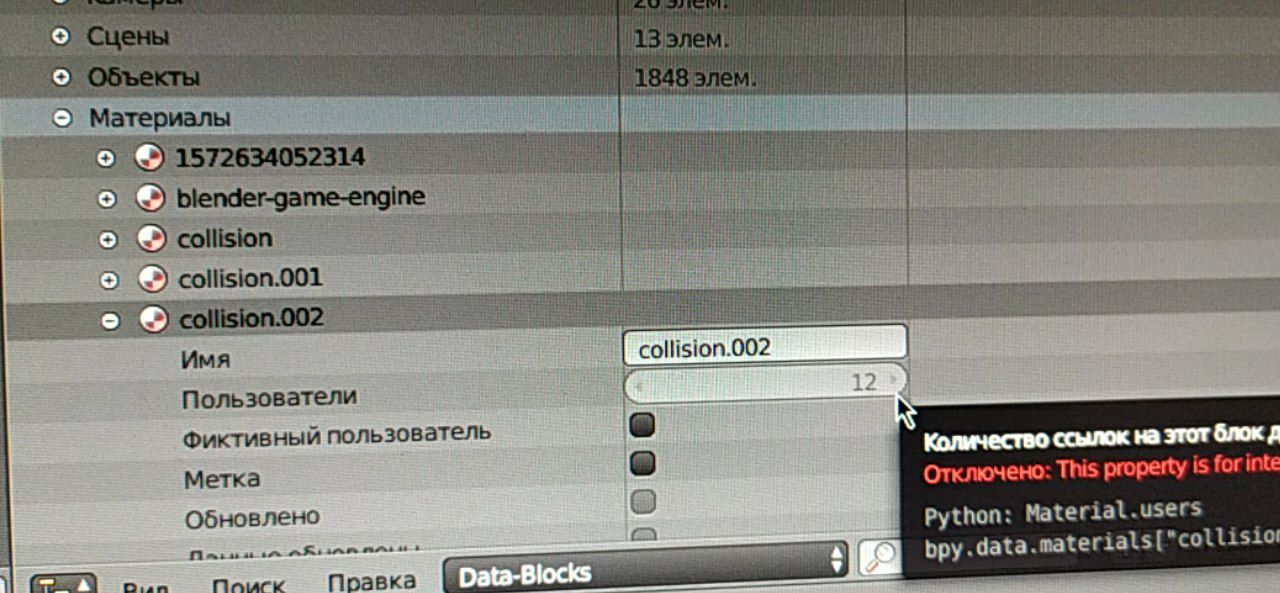The image size is (1280, 593).
Task: Expand the collision.001 material entry
Action: point(109,280)
